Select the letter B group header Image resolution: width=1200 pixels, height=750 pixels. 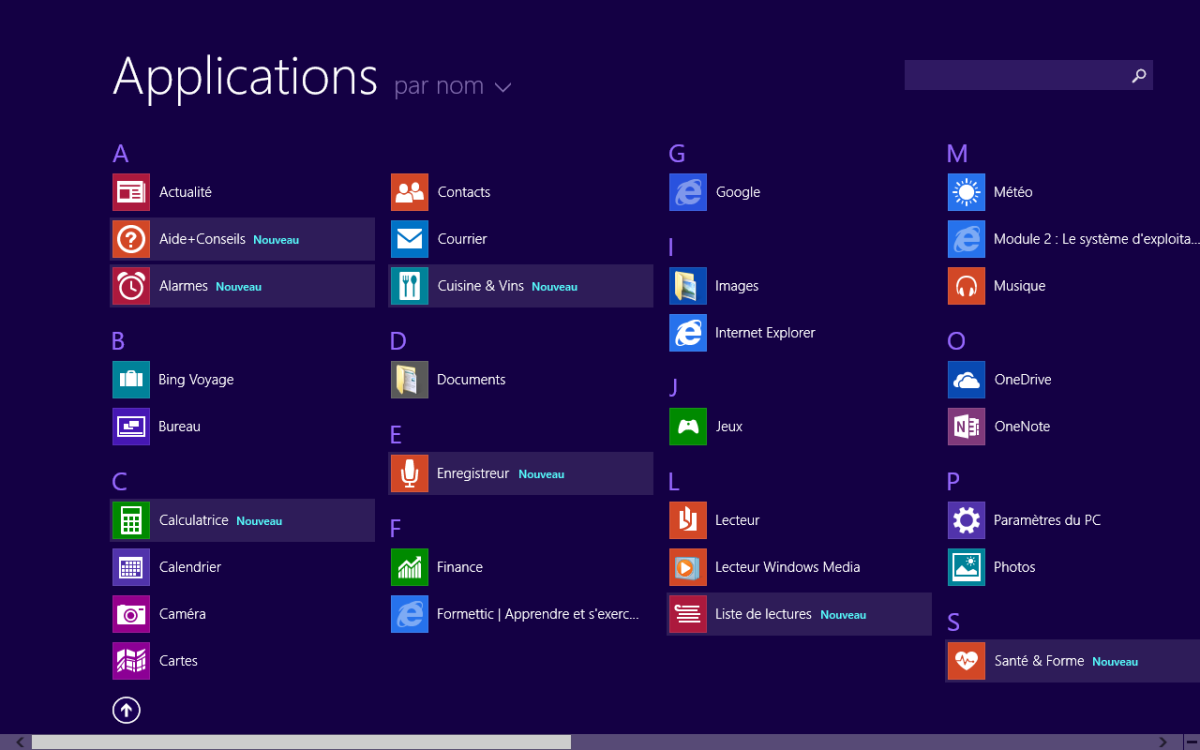[118, 342]
